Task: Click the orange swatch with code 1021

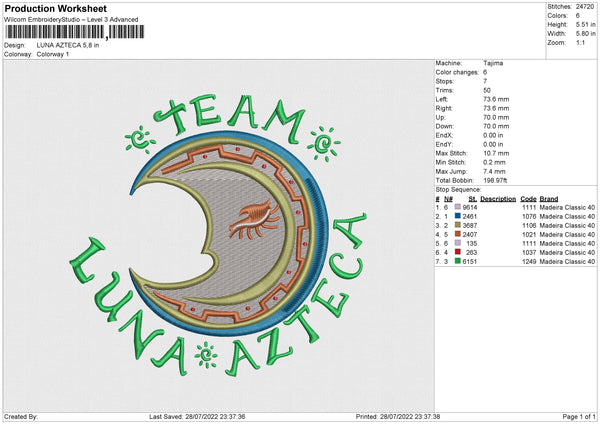Action: (x=457, y=234)
